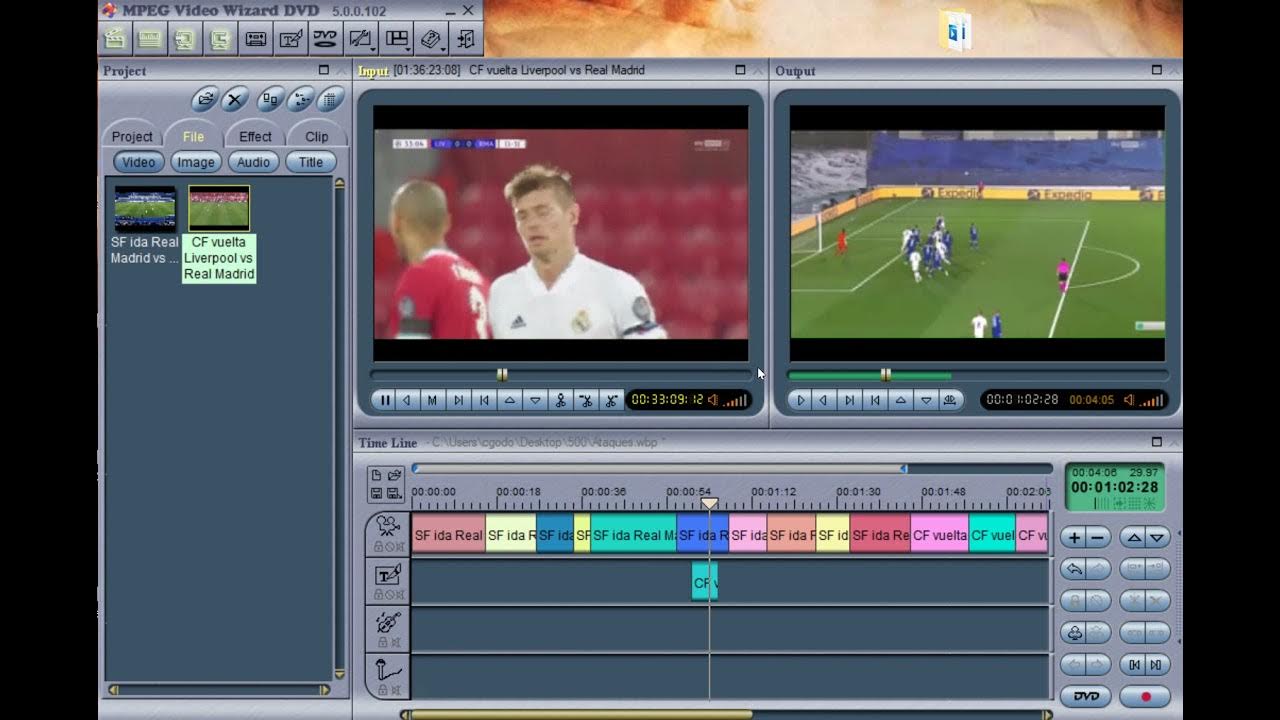The height and width of the screenshot is (720, 1280).
Task: Open the cassette tape capture tool
Action: click(256, 39)
